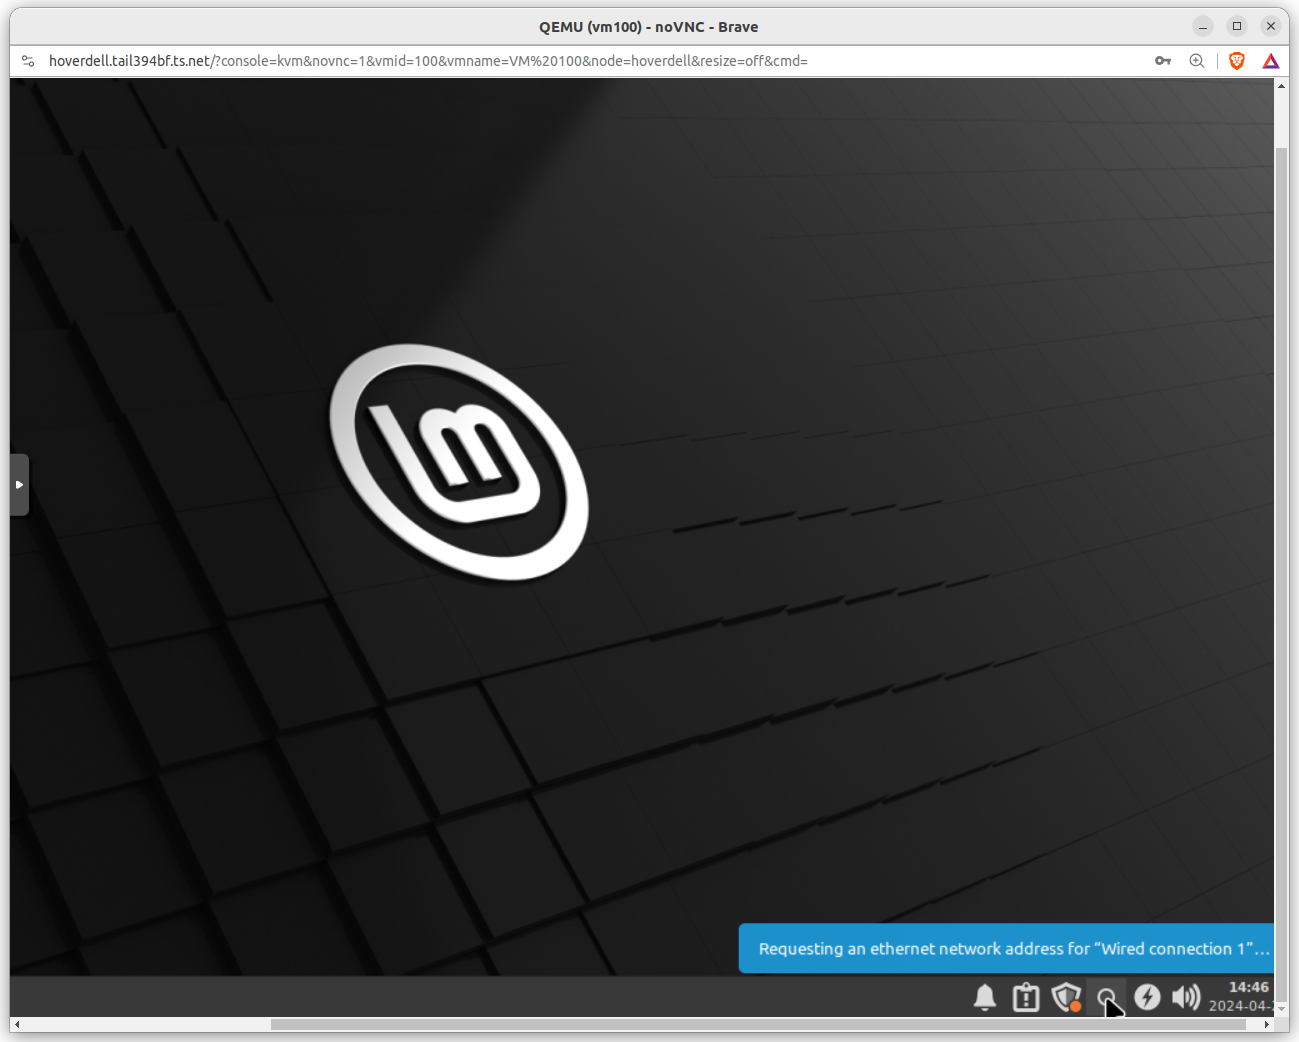This screenshot has height=1042, width=1299.
Task: Open the saved passwords key icon
Action: [1163, 61]
